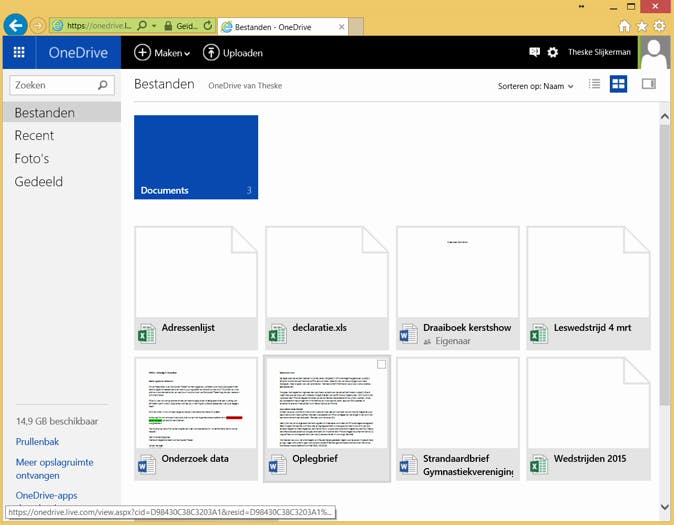The width and height of the screenshot is (674, 525).
Task: Click the vertical scrollbar thumb in the file list
Action: [x=665, y=264]
